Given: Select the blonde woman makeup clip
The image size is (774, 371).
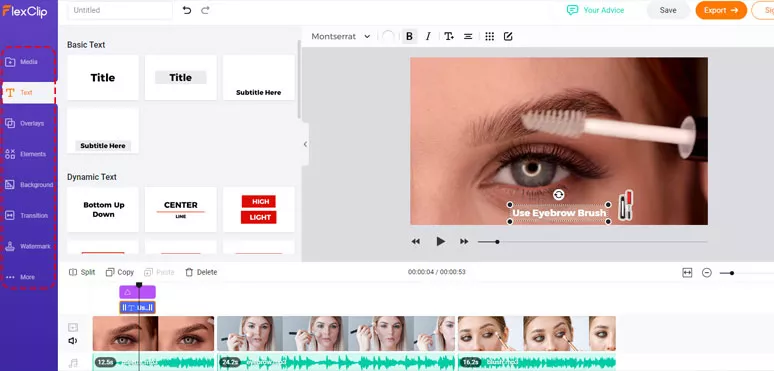Looking at the screenshot, I should [x=336, y=334].
